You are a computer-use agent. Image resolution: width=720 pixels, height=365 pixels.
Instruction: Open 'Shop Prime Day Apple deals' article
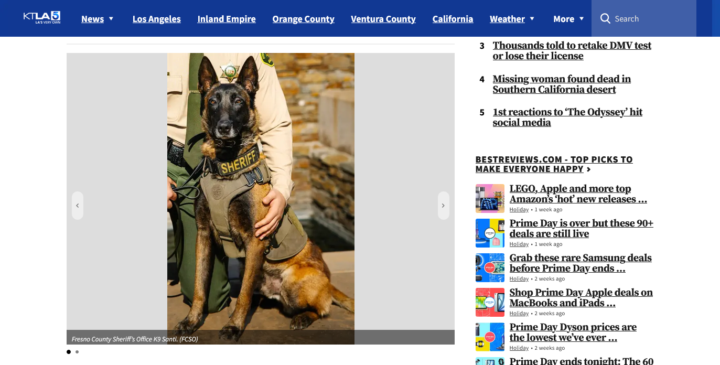click(580, 298)
